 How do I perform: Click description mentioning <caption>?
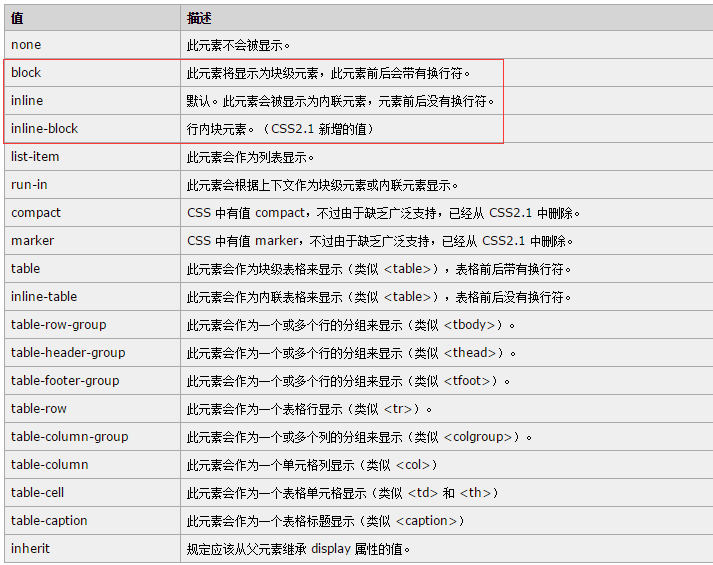[326, 521]
